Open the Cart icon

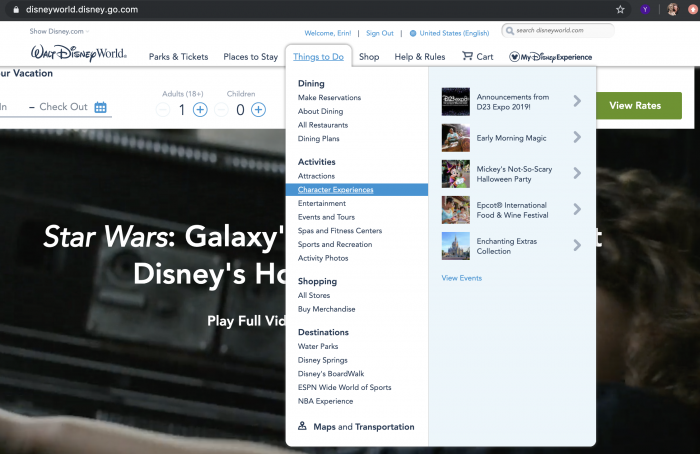467,56
